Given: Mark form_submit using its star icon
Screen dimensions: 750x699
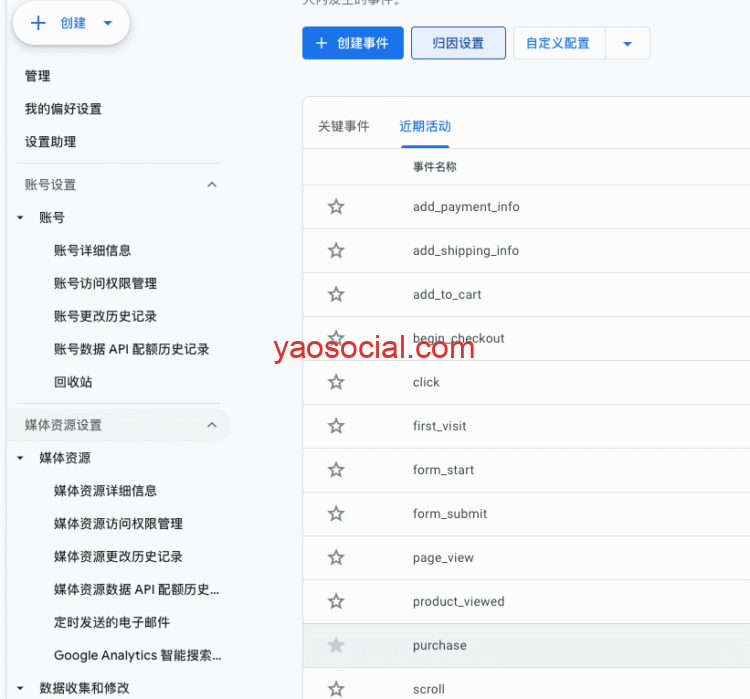Looking at the screenshot, I should coord(336,514).
